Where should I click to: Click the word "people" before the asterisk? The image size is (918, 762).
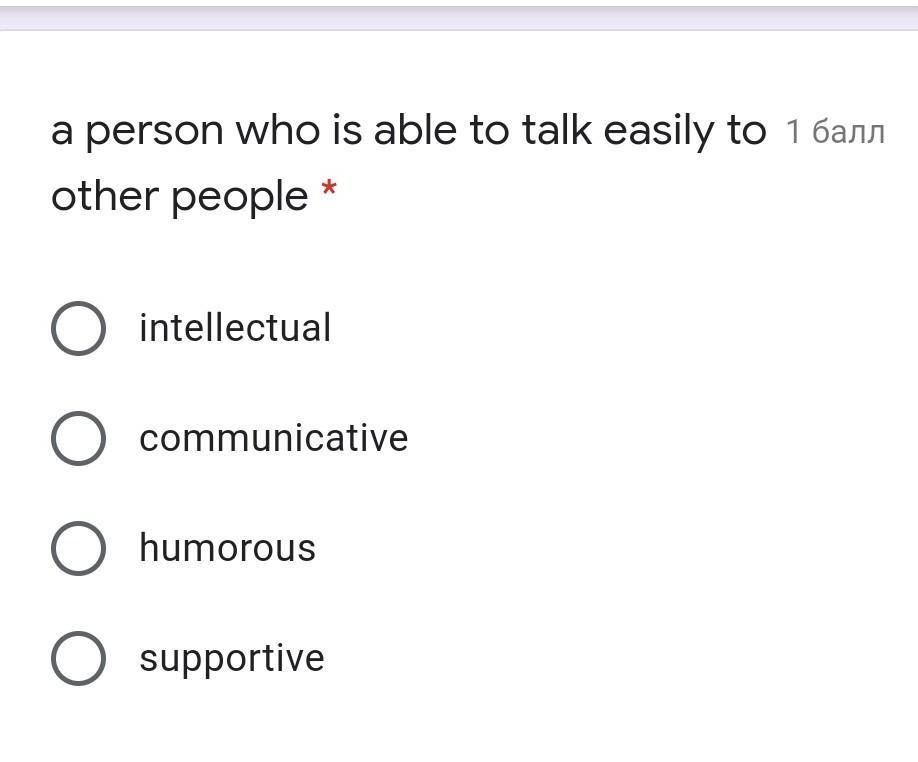pos(238,198)
